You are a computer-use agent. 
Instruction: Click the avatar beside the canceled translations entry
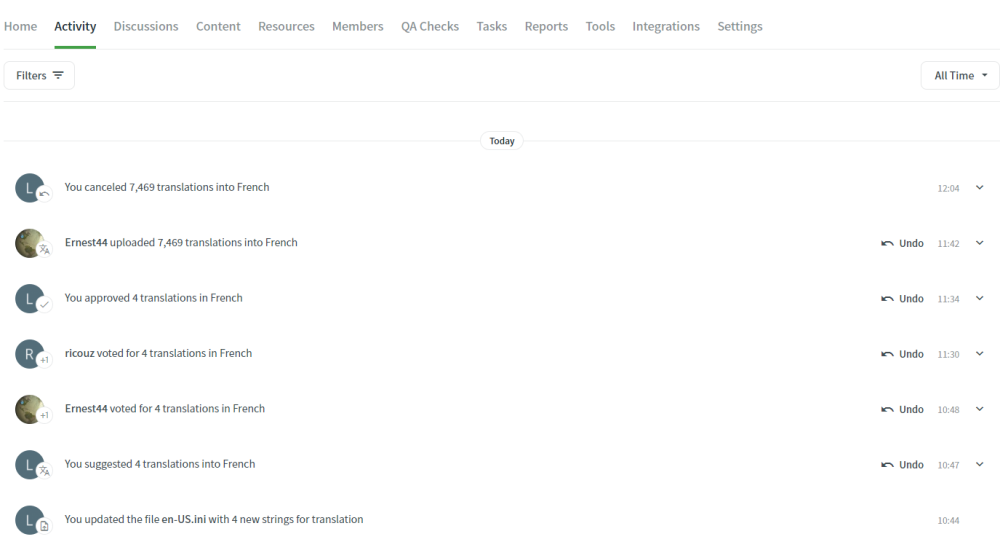pyautogui.click(x=29, y=187)
